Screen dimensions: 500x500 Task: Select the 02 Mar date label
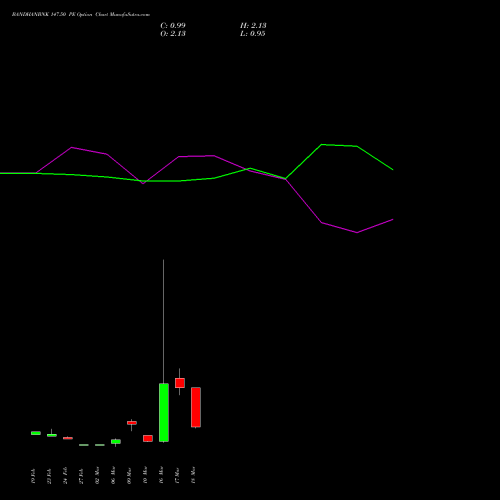coord(97,475)
